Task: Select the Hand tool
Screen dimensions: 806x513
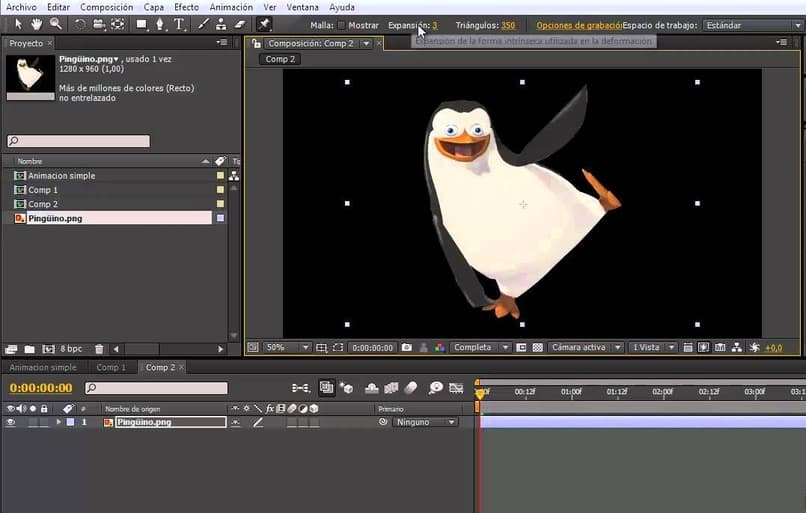Action: point(36,24)
